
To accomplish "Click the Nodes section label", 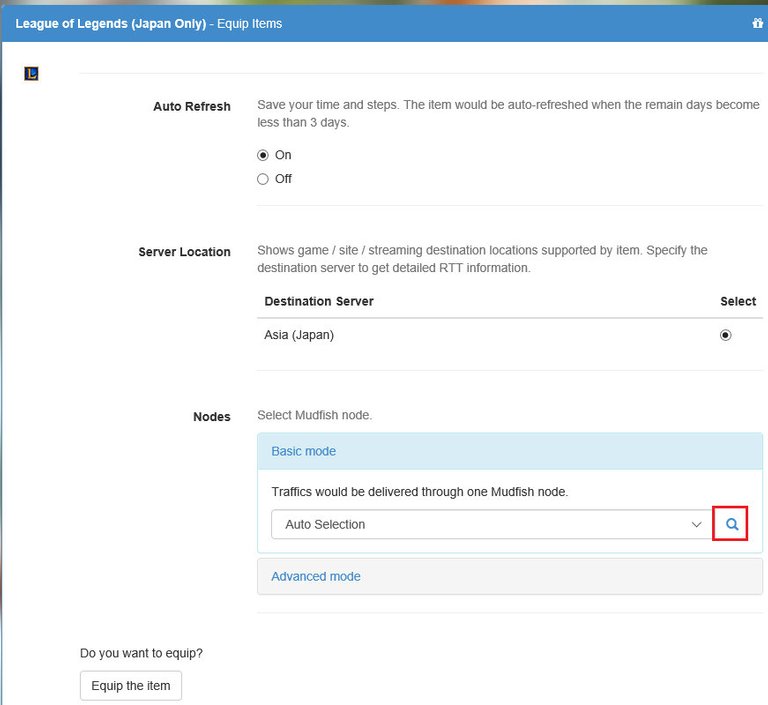I will pos(211,416).
